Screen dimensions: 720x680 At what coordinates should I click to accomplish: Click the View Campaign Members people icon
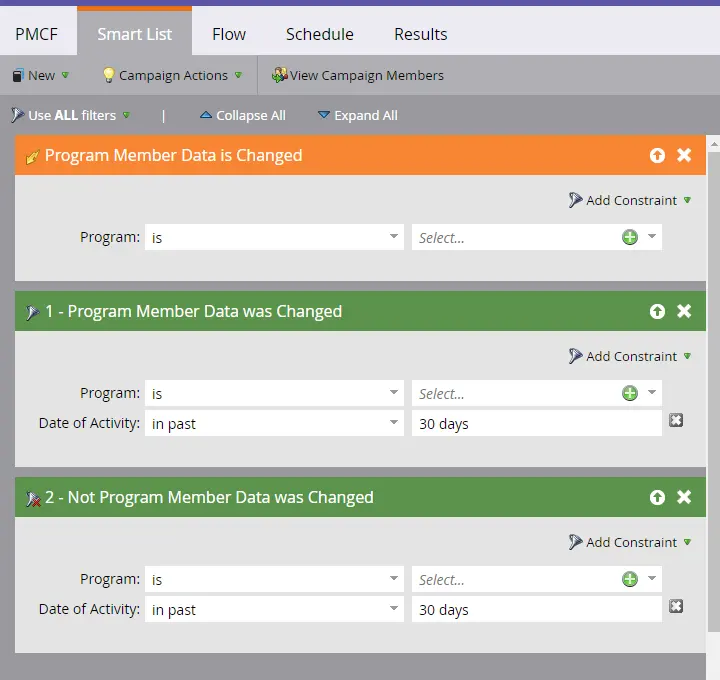point(279,75)
